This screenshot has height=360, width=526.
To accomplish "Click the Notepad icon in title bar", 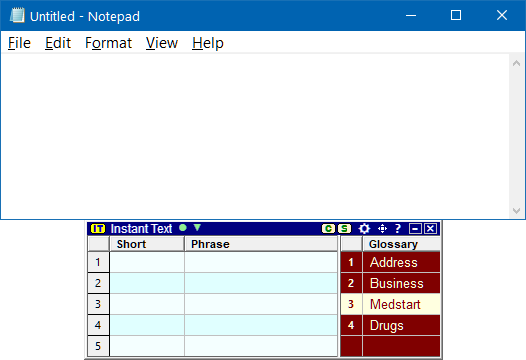I will click(17, 15).
